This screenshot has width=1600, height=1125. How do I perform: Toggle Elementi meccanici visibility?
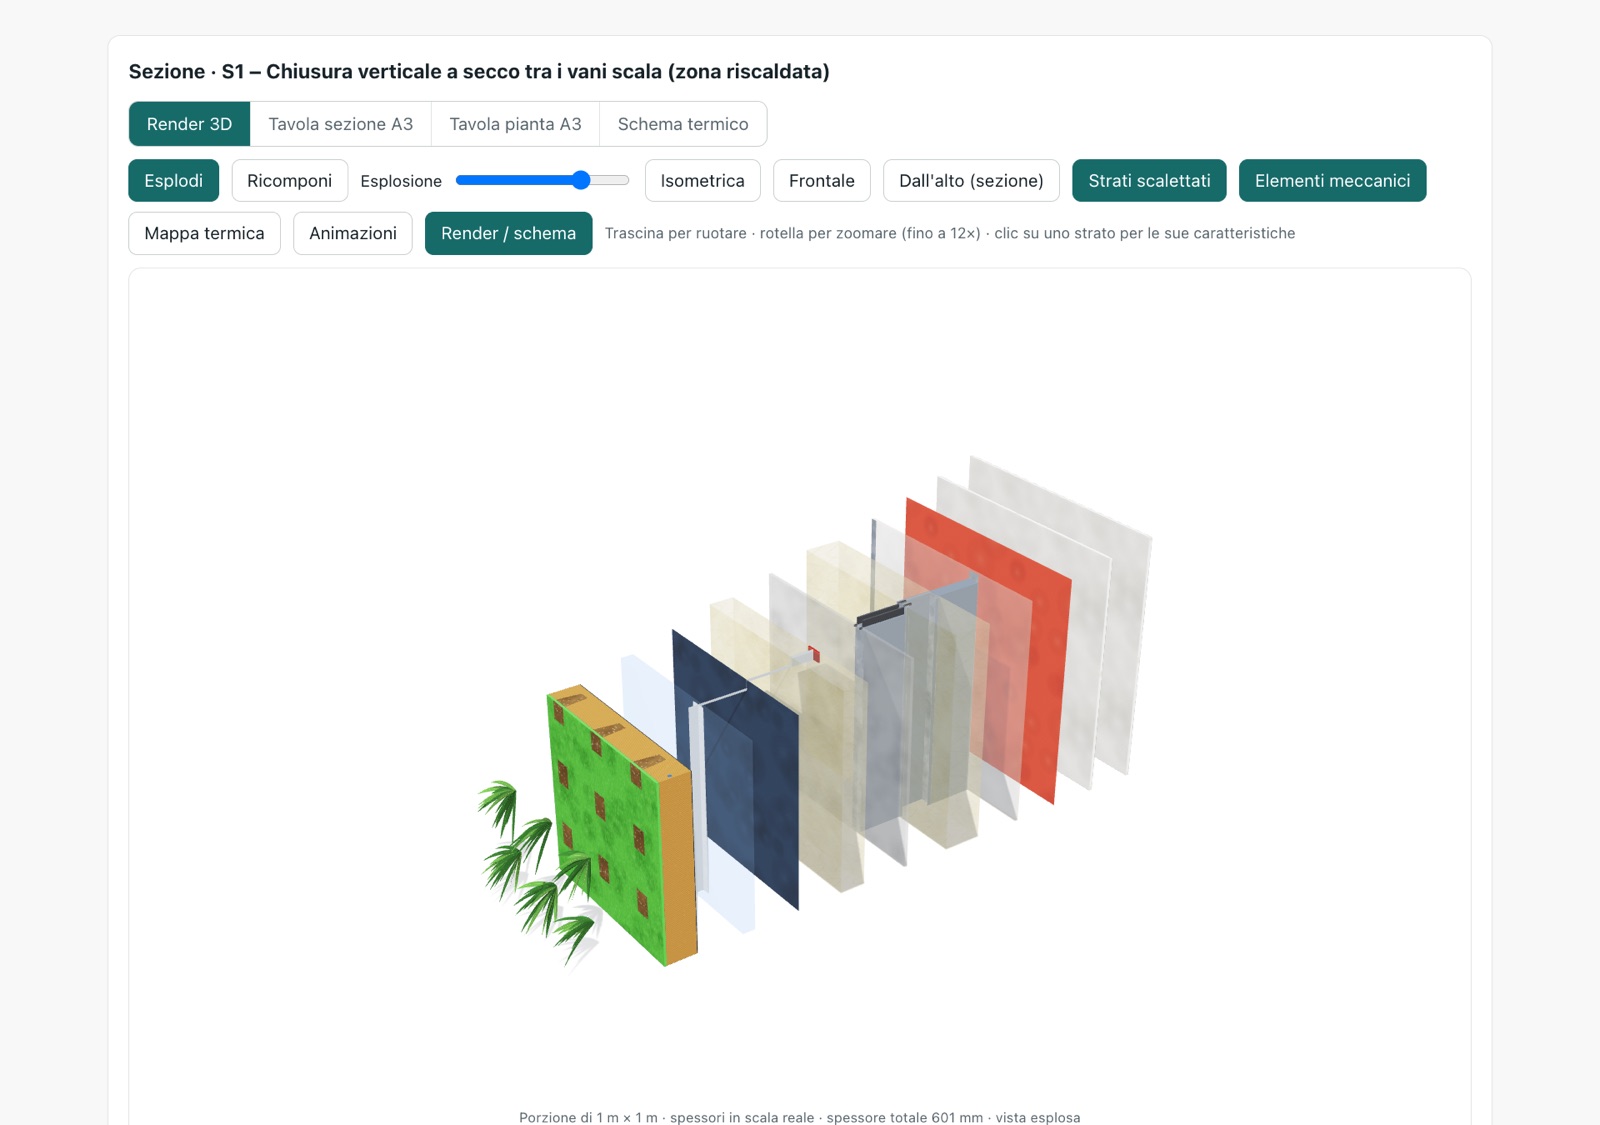[x=1332, y=181]
